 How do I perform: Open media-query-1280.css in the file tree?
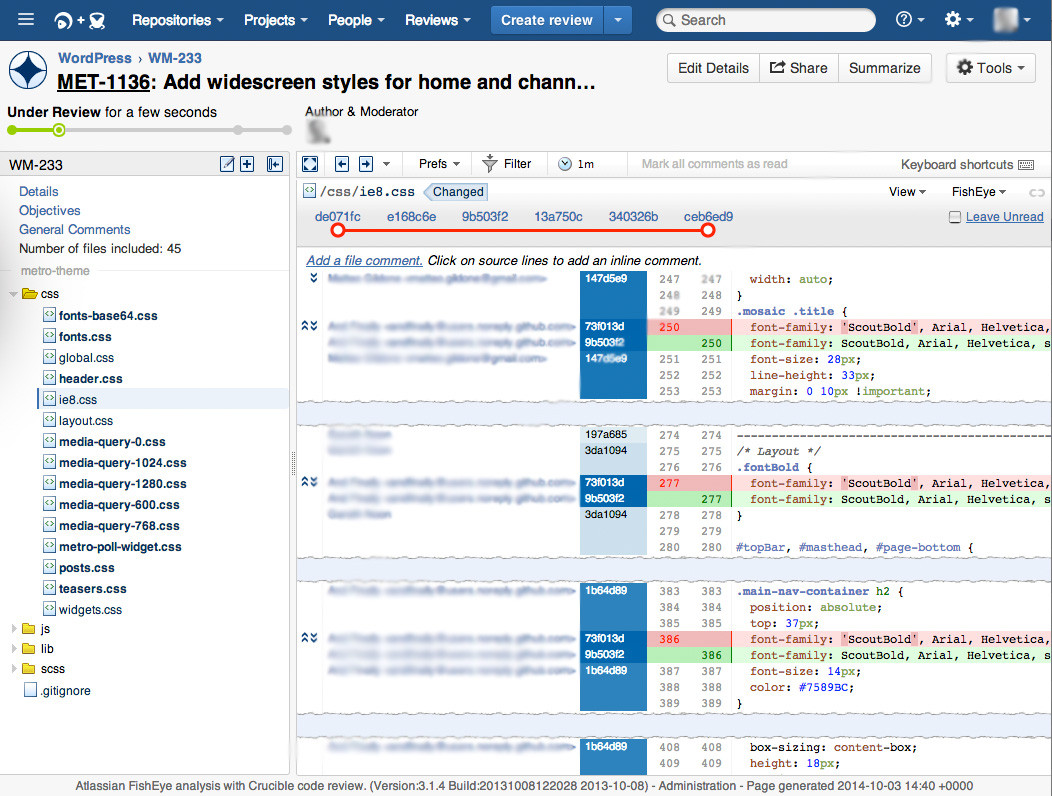click(x=123, y=483)
